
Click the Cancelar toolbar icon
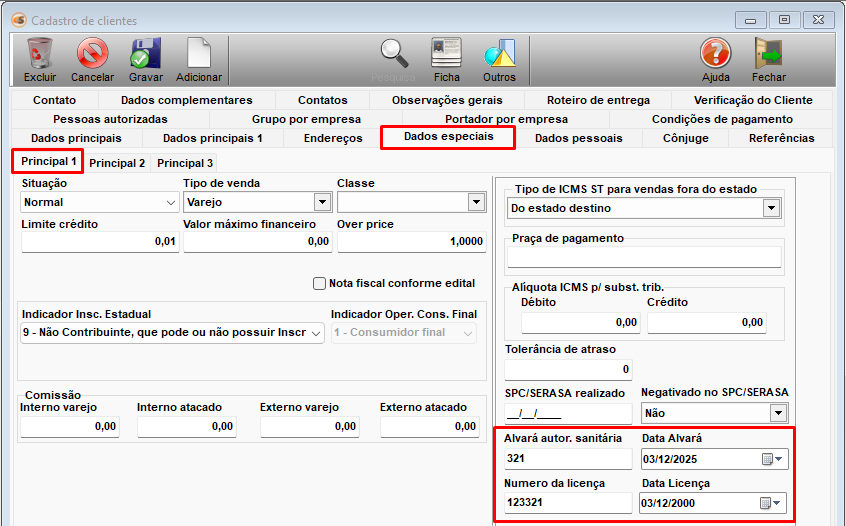(x=92, y=53)
